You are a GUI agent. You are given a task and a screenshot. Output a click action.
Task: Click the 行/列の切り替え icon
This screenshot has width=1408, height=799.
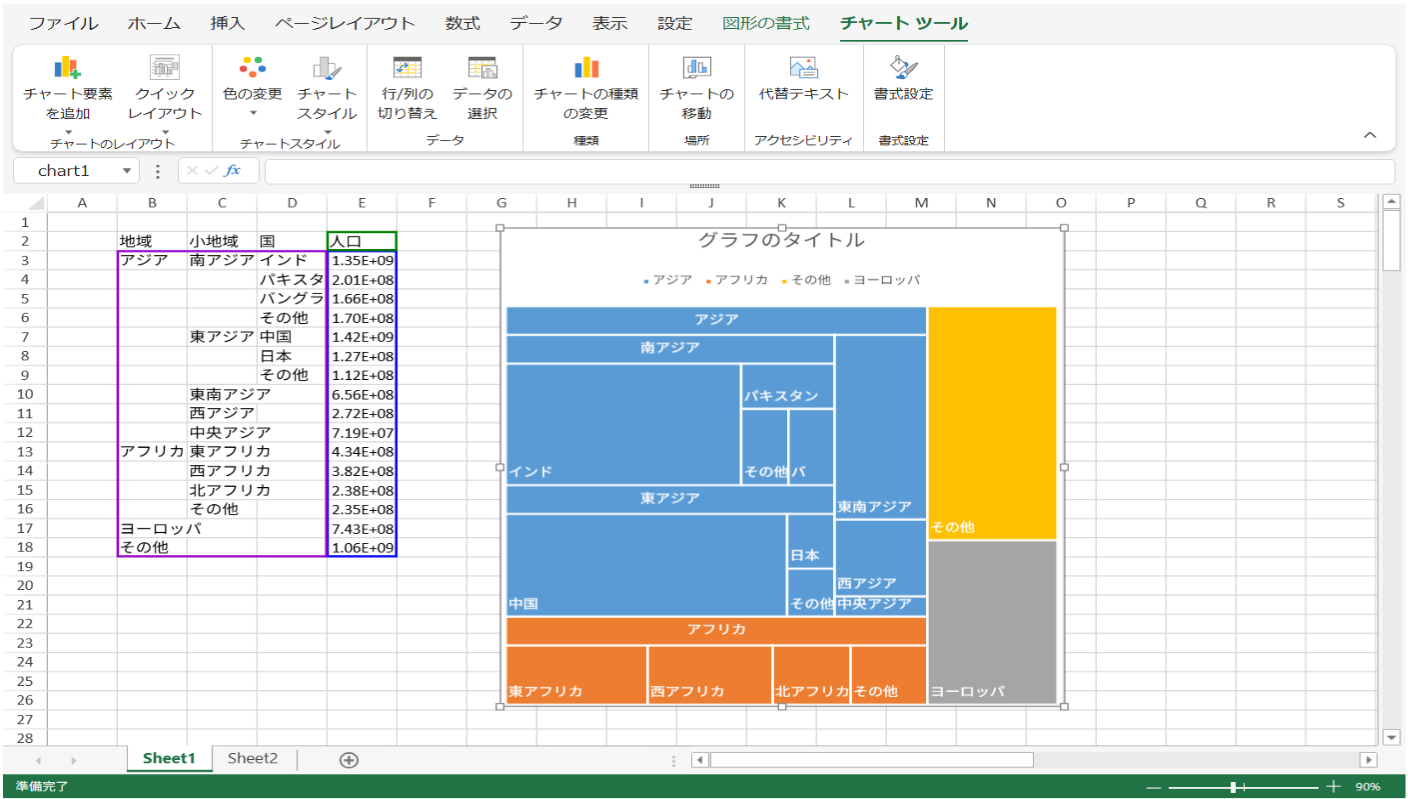(x=407, y=68)
